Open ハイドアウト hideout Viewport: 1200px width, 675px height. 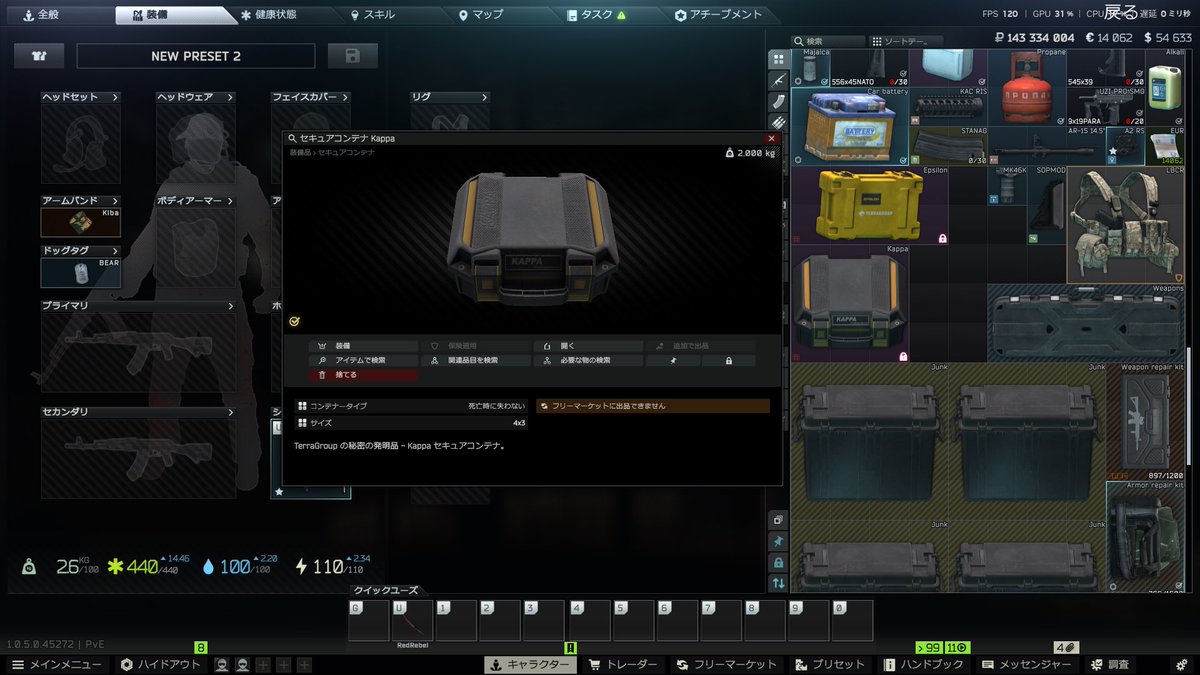click(x=160, y=664)
